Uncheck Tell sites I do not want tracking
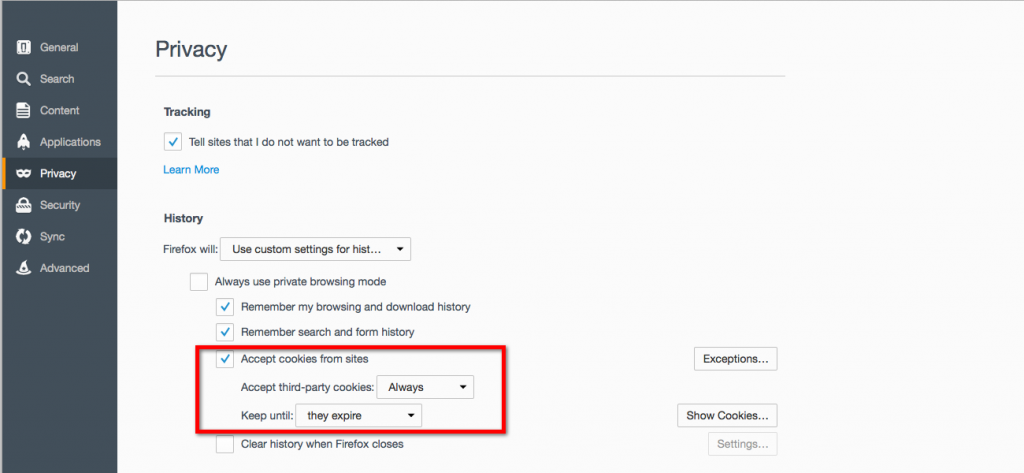 point(172,141)
